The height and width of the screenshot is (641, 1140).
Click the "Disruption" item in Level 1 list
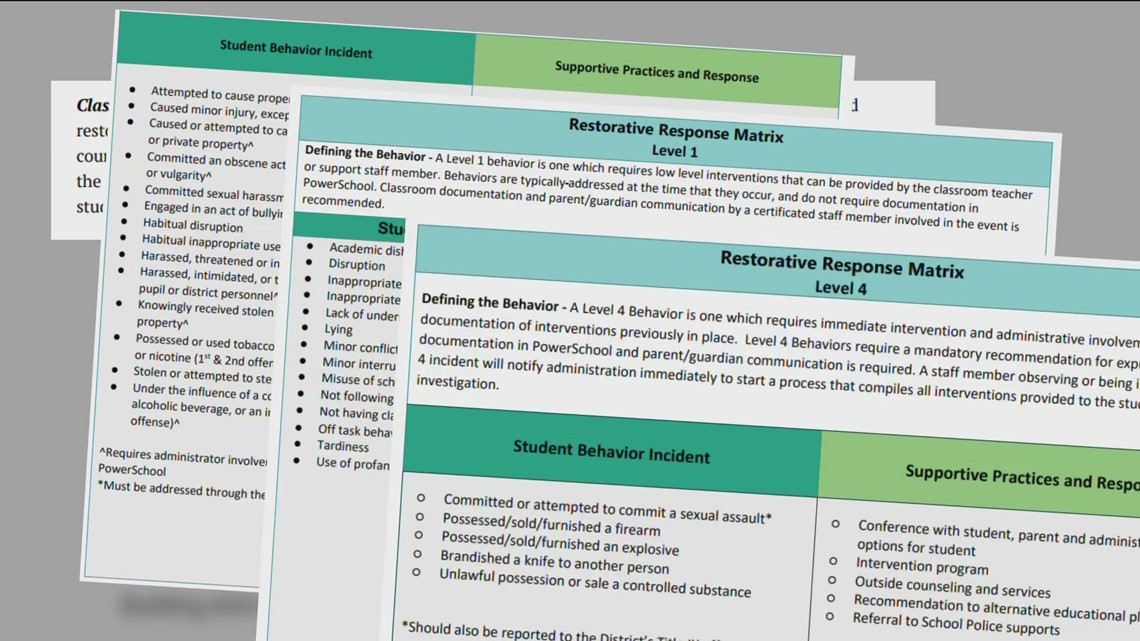[x=356, y=265]
